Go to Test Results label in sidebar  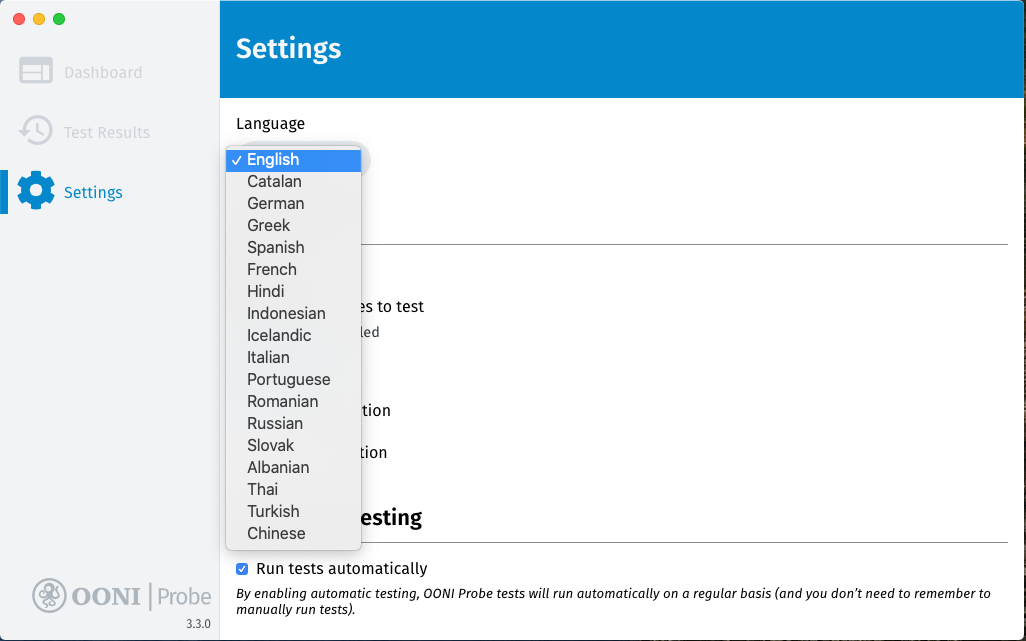107,133
